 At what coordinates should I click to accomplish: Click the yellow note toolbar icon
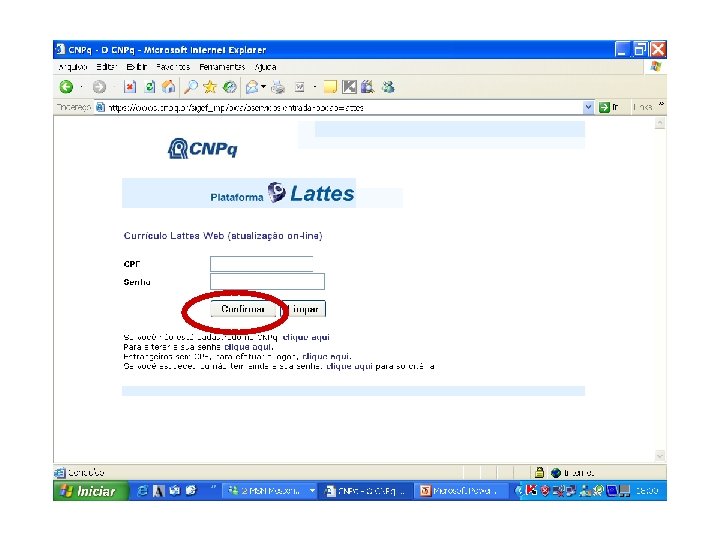pyautogui.click(x=330, y=87)
